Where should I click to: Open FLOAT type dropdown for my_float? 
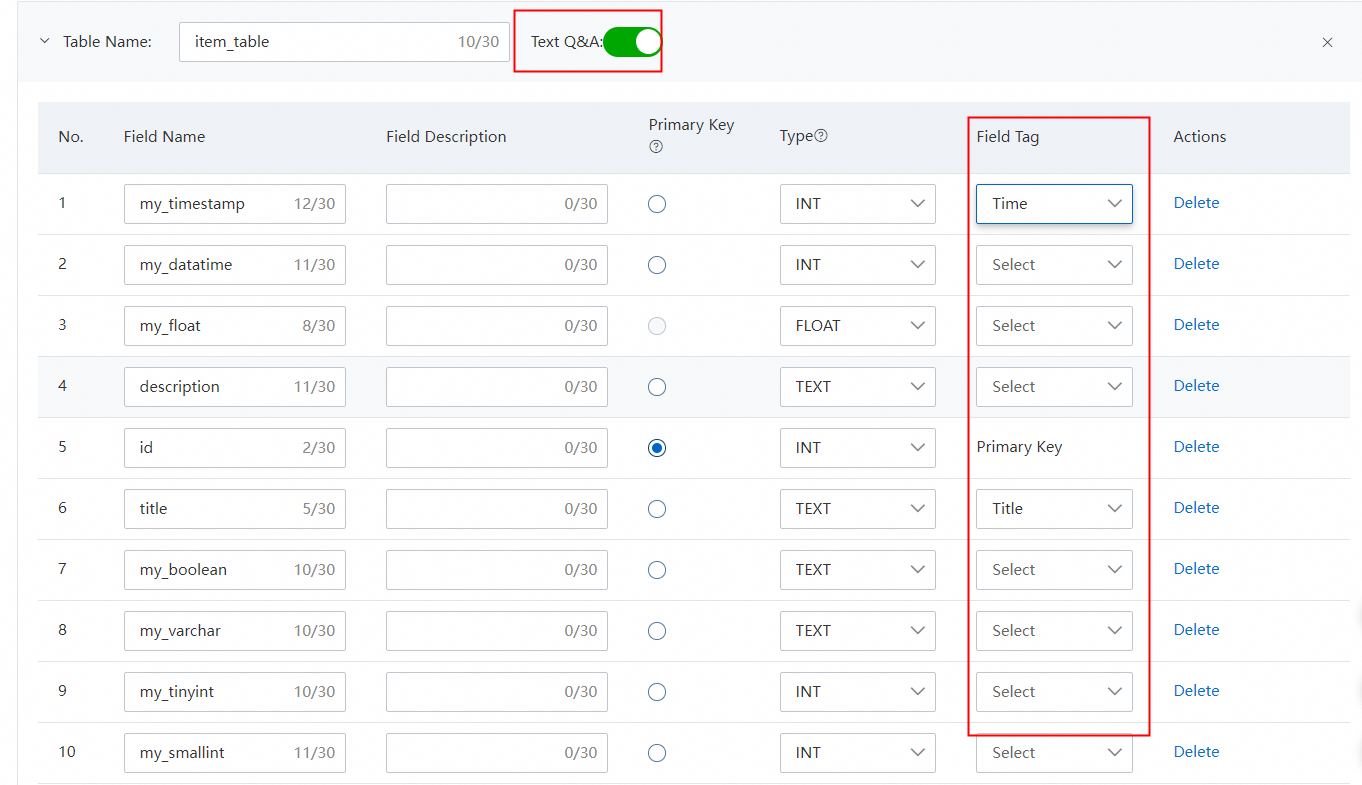point(858,326)
